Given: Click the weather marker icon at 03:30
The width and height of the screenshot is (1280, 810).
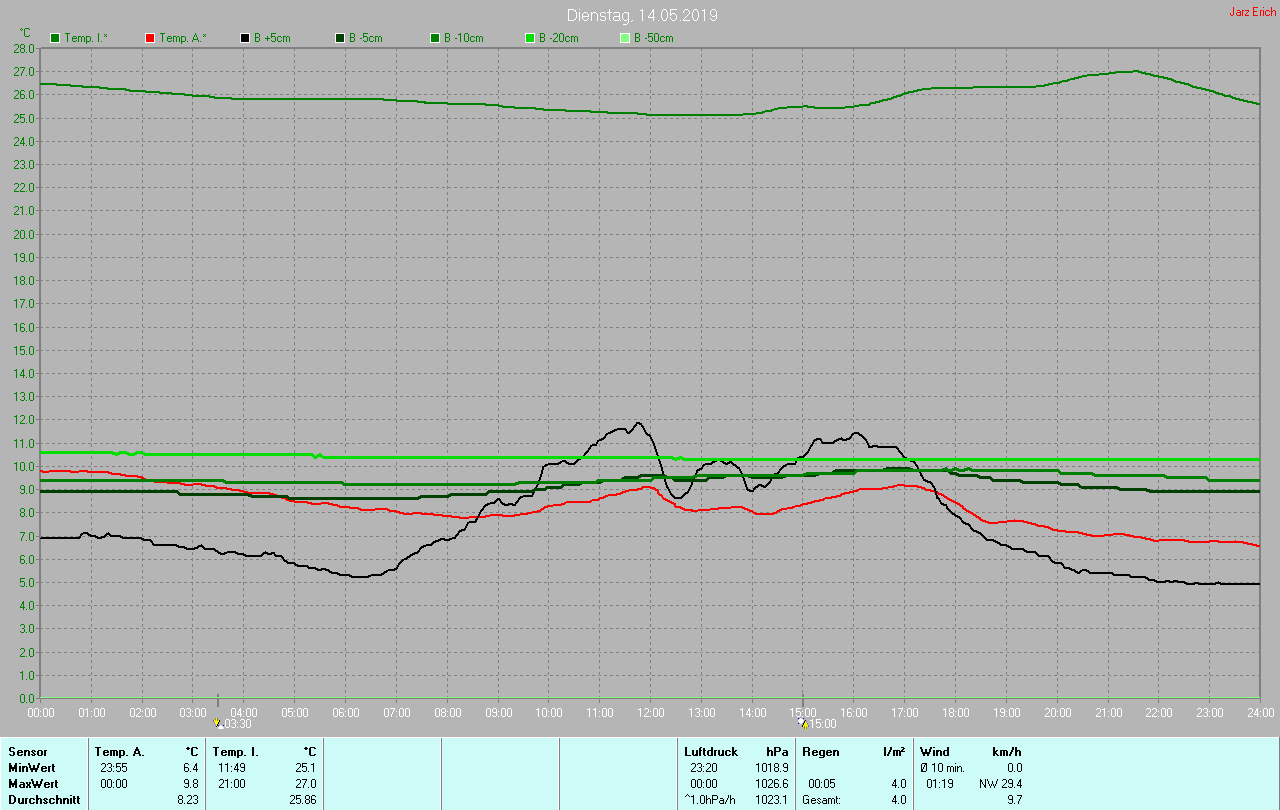Looking at the screenshot, I should [219, 723].
